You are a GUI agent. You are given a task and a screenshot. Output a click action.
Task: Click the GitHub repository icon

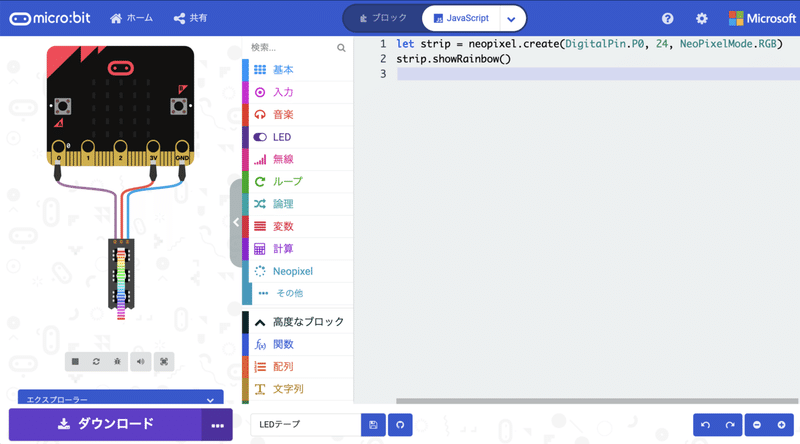[x=400, y=425]
